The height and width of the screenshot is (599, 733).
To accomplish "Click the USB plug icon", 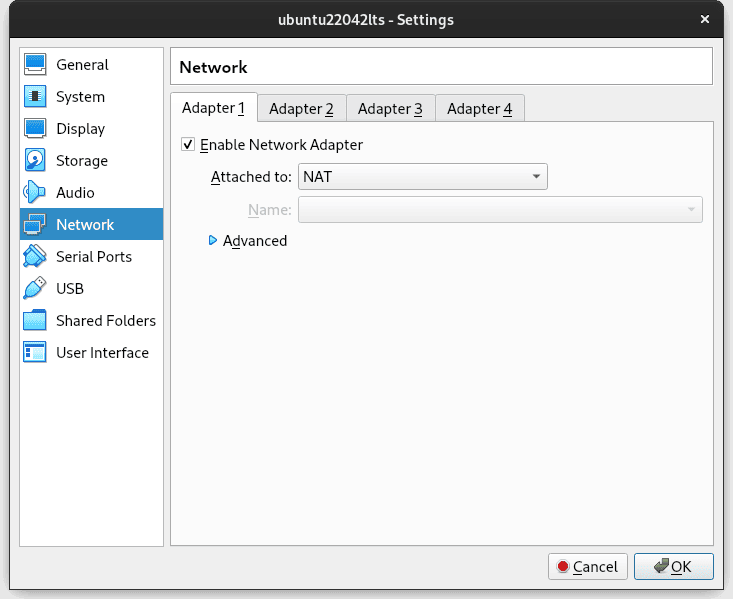I will click(x=35, y=288).
